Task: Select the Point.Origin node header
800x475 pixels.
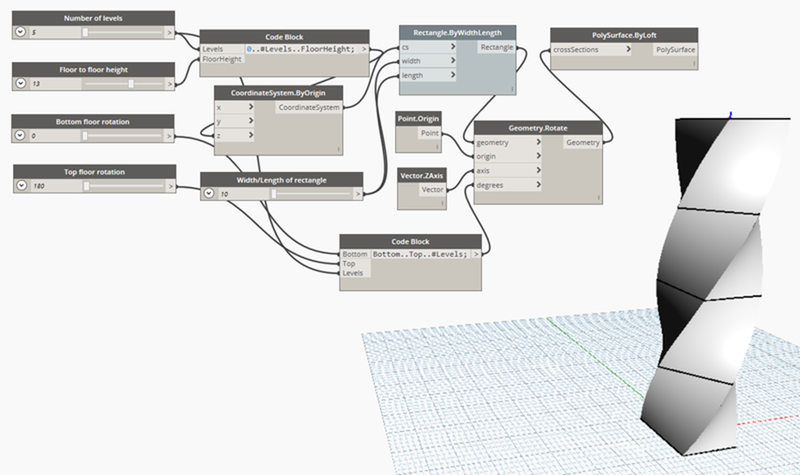Action: (x=418, y=118)
